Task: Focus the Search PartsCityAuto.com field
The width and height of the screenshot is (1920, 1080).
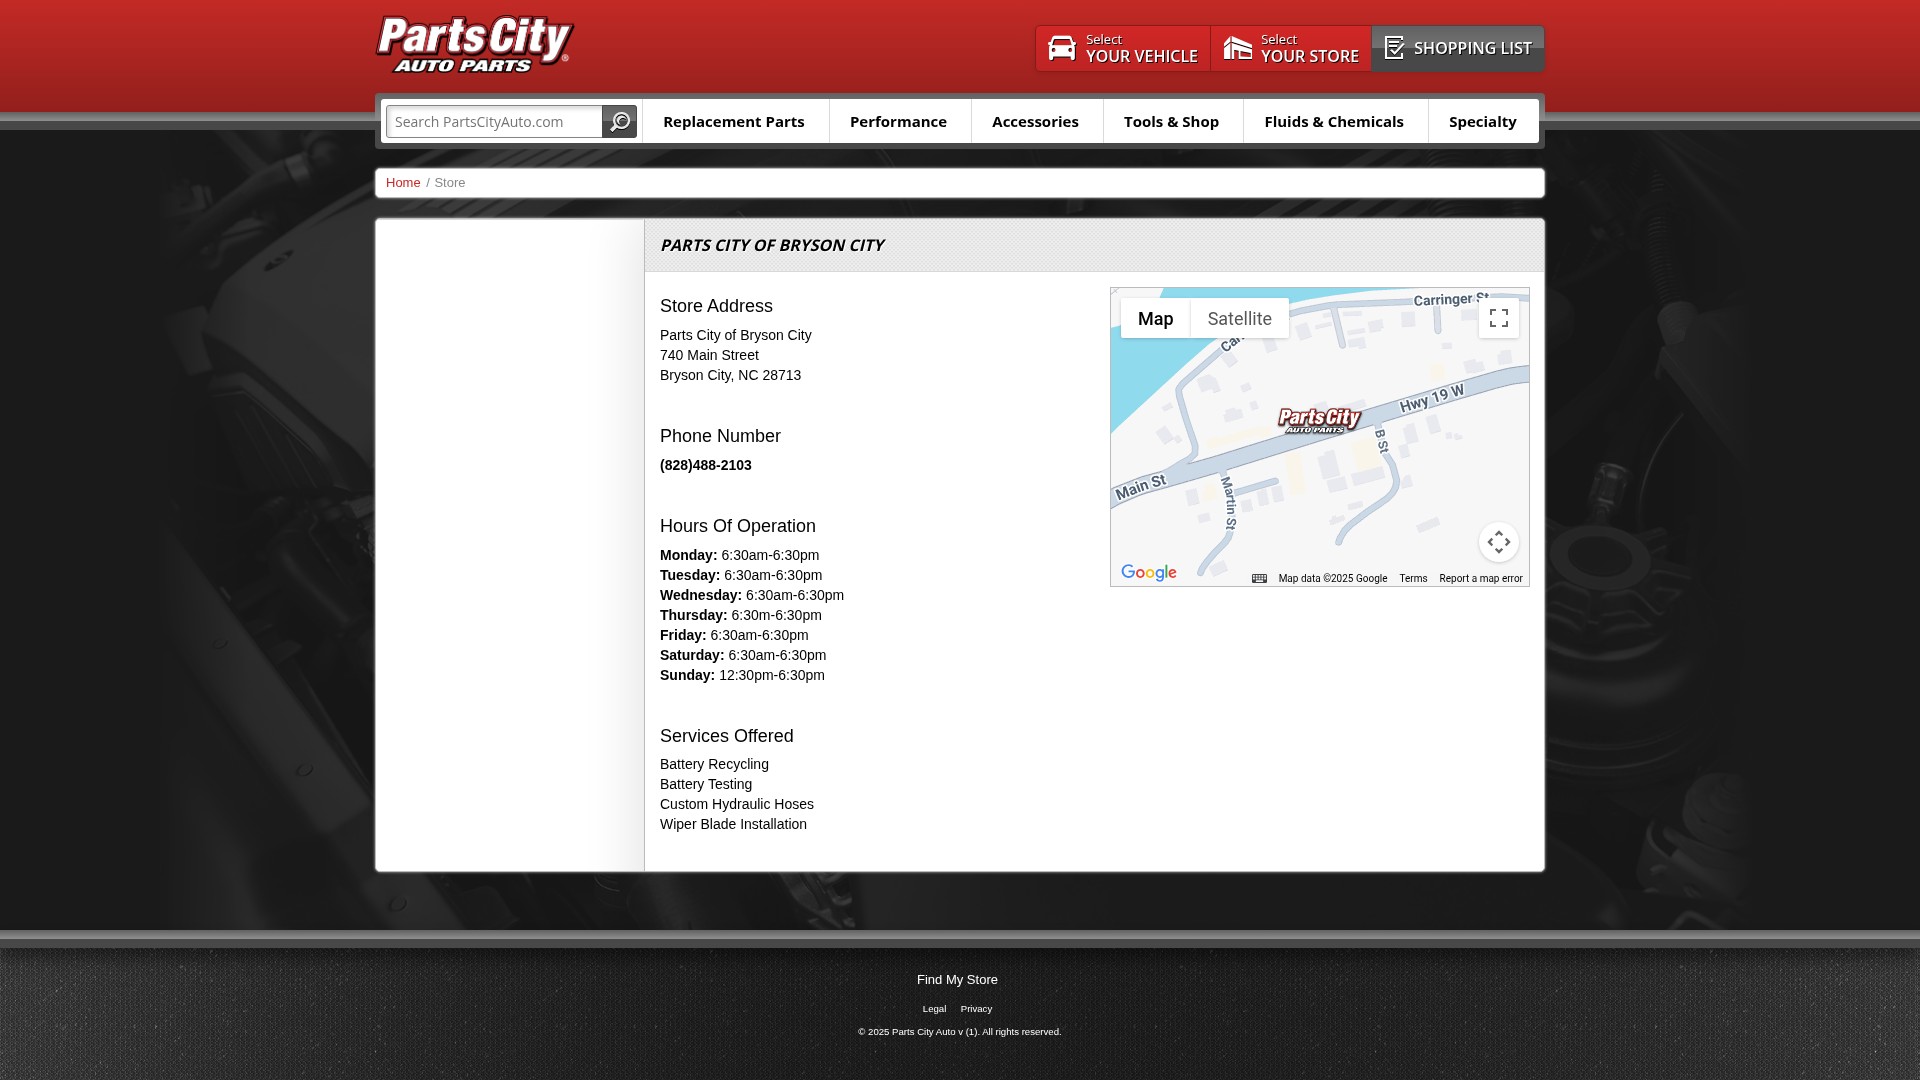Action: coord(494,122)
